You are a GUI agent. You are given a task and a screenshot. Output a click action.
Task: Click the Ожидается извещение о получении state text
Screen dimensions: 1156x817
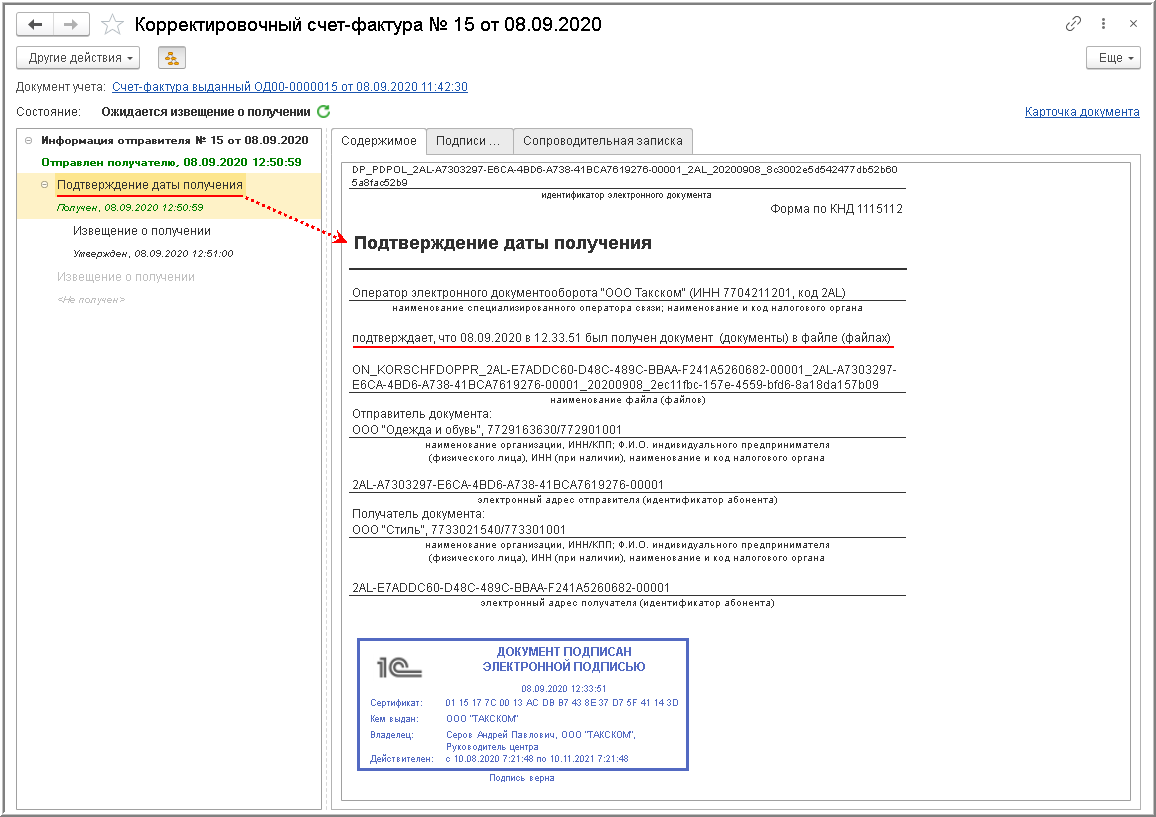[206, 111]
